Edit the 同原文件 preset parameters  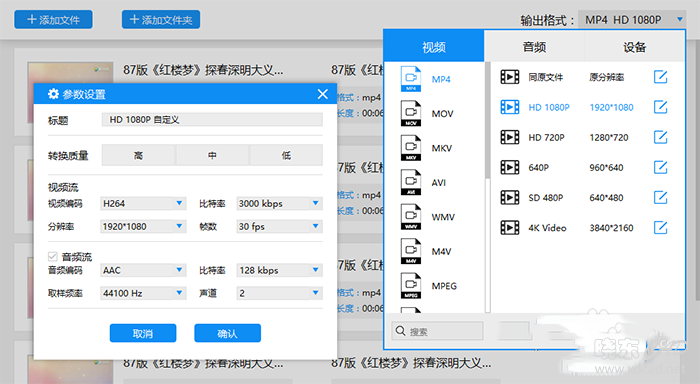[x=660, y=77]
